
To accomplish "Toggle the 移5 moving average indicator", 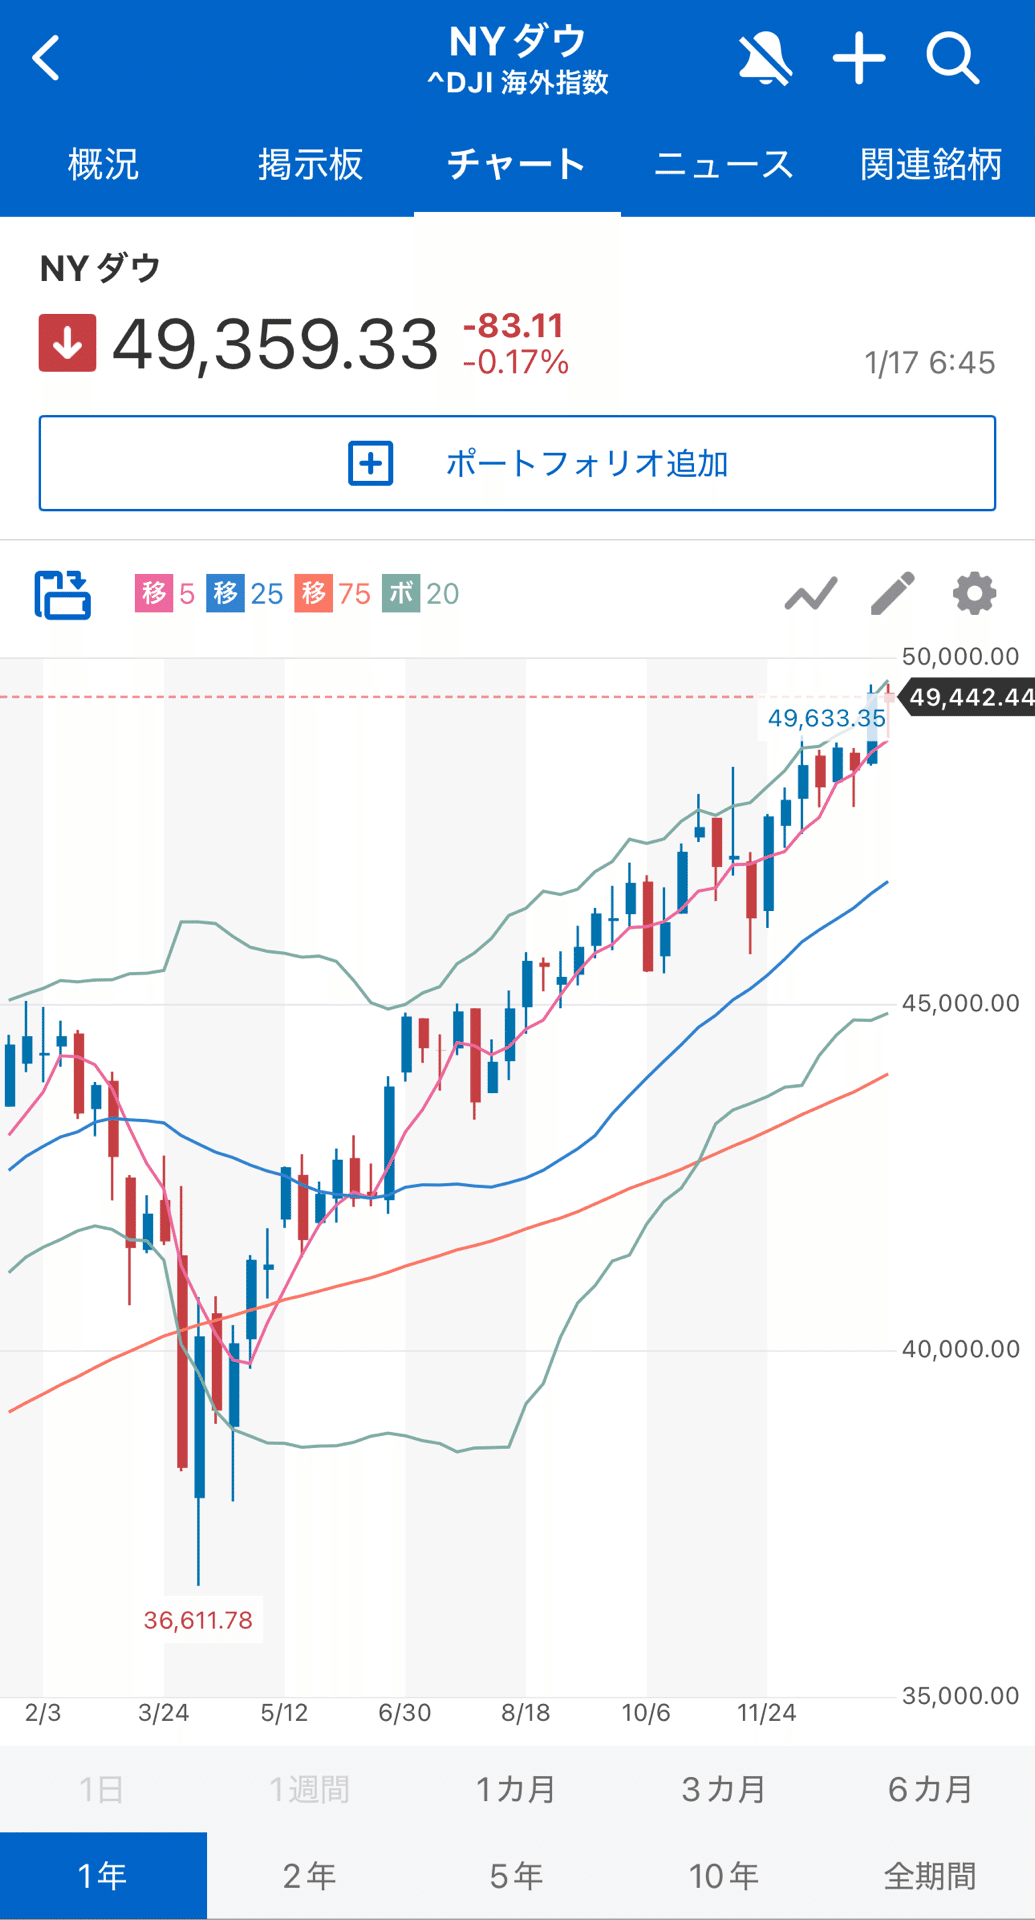I will pos(165,592).
